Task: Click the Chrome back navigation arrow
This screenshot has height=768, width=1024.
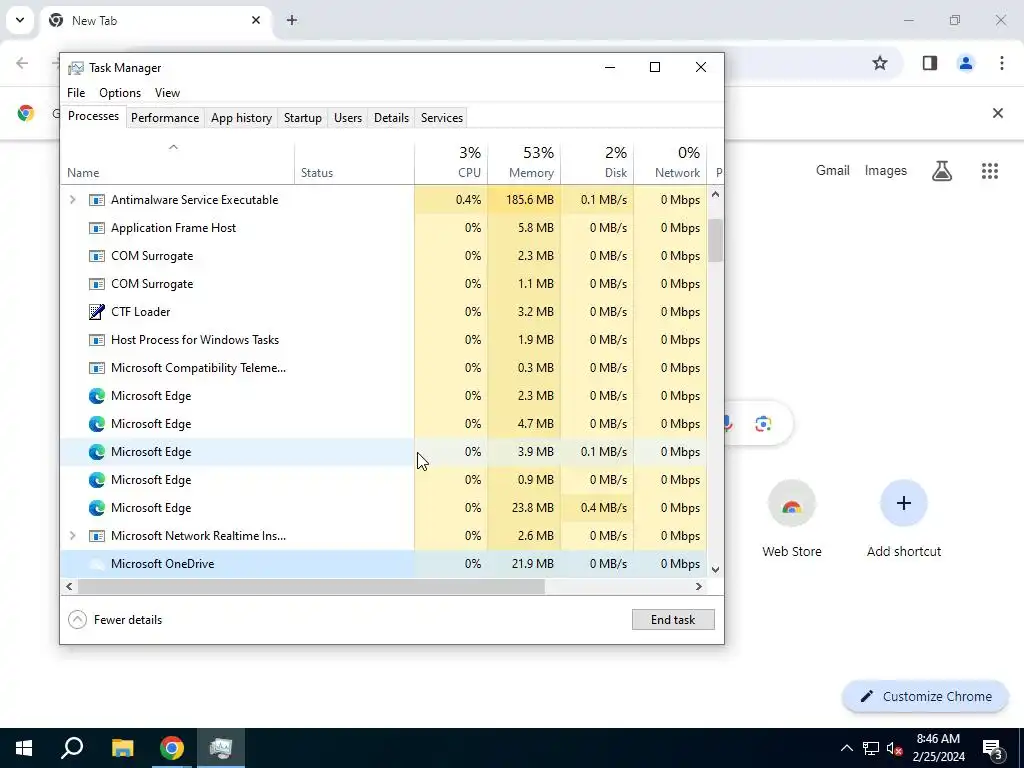Action: pyautogui.click(x=22, y=63)
